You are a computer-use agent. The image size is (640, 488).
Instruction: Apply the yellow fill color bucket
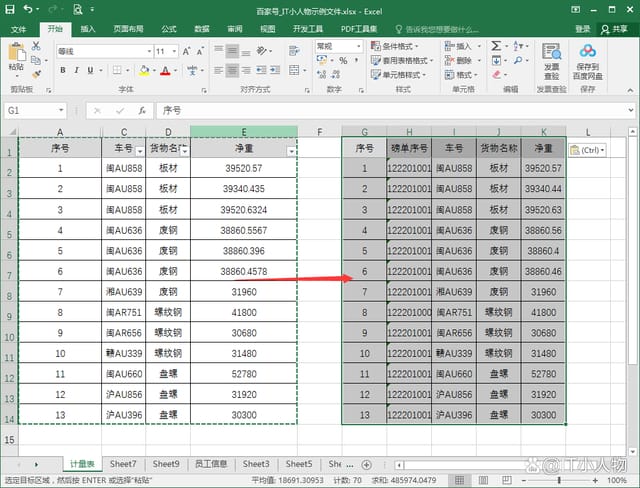pos(144,70)
